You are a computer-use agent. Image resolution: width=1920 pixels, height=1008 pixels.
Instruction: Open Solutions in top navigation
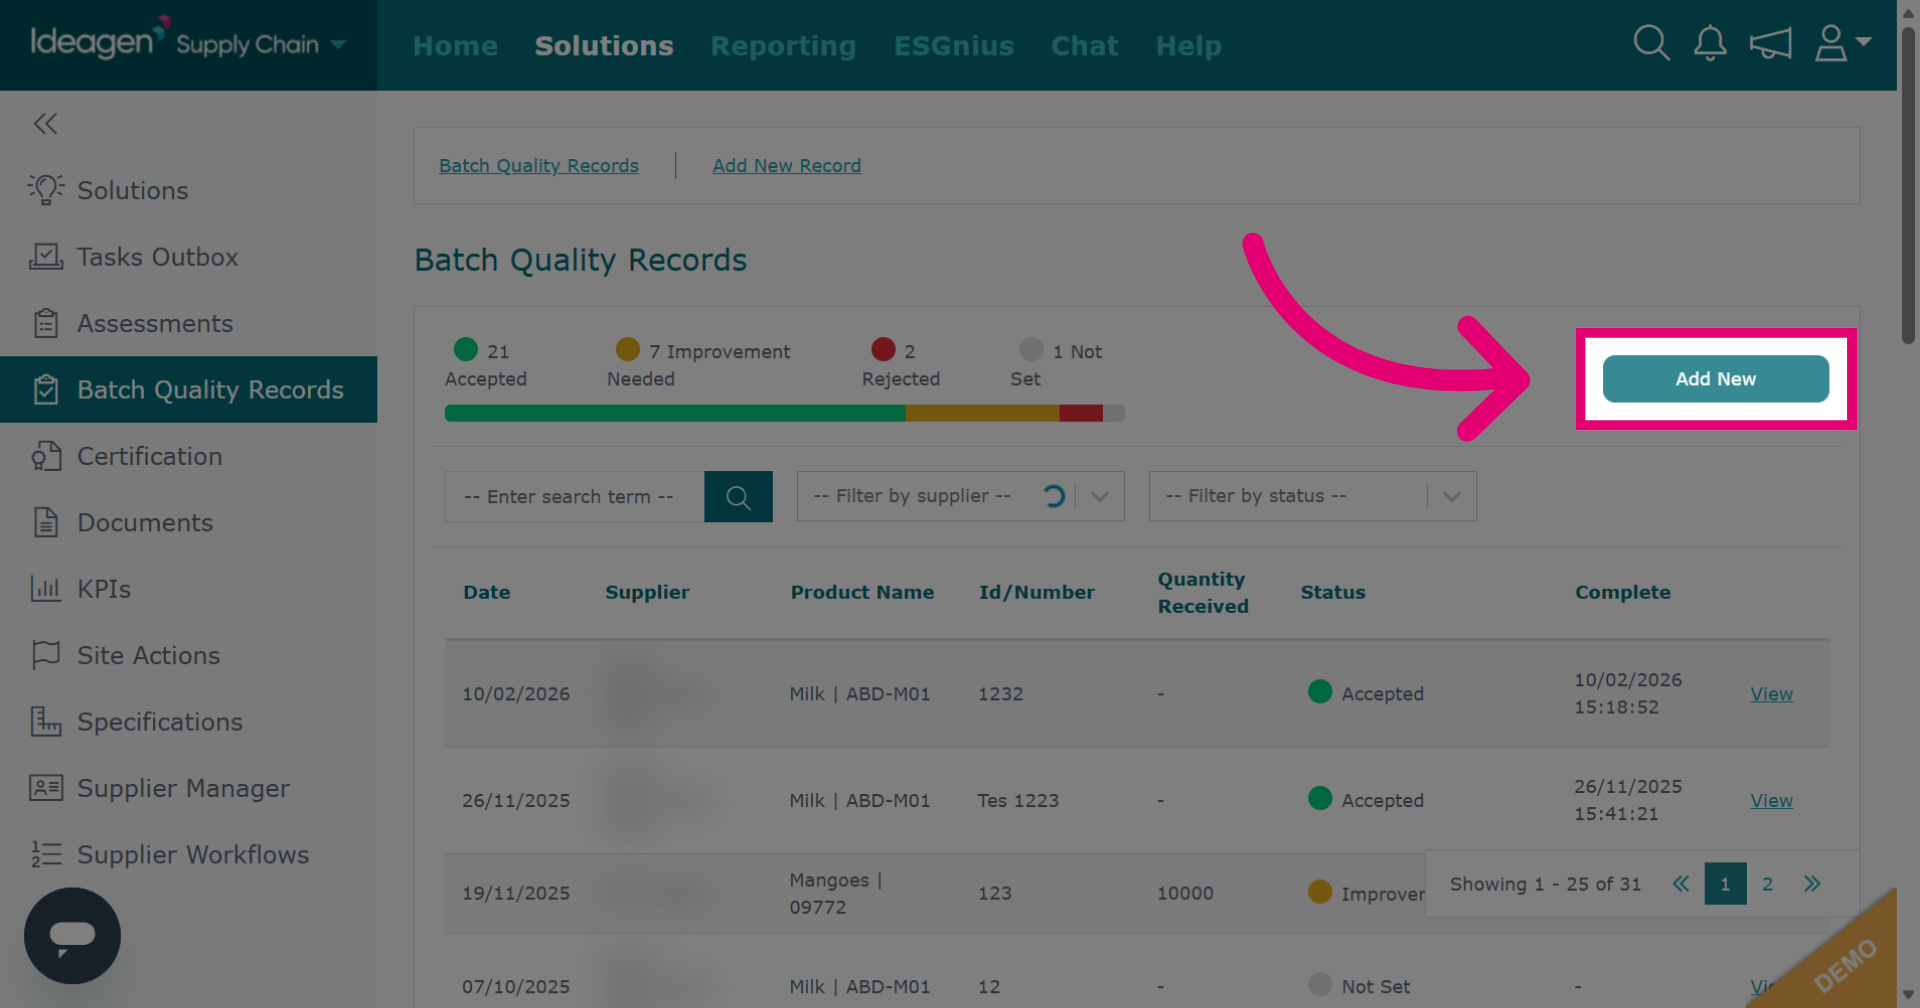[x=604, y=46]
